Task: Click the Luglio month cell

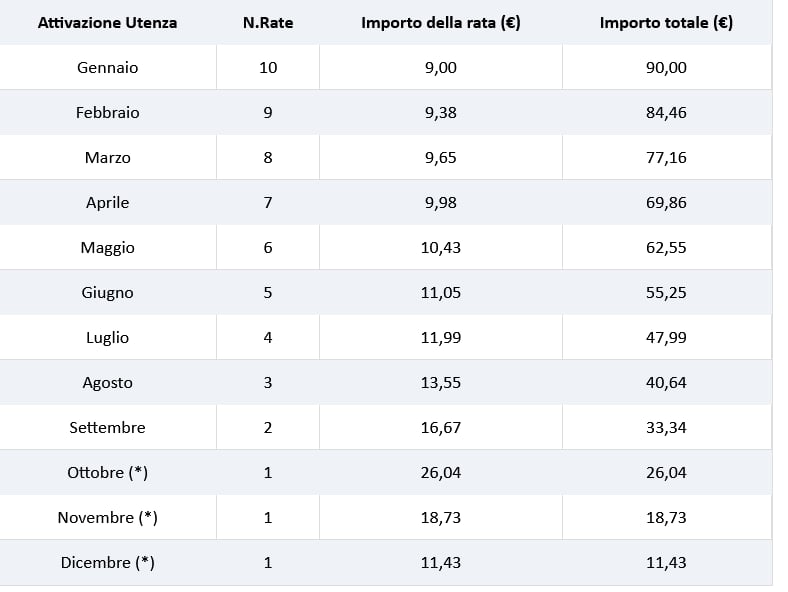Action: tap(107, 338)
